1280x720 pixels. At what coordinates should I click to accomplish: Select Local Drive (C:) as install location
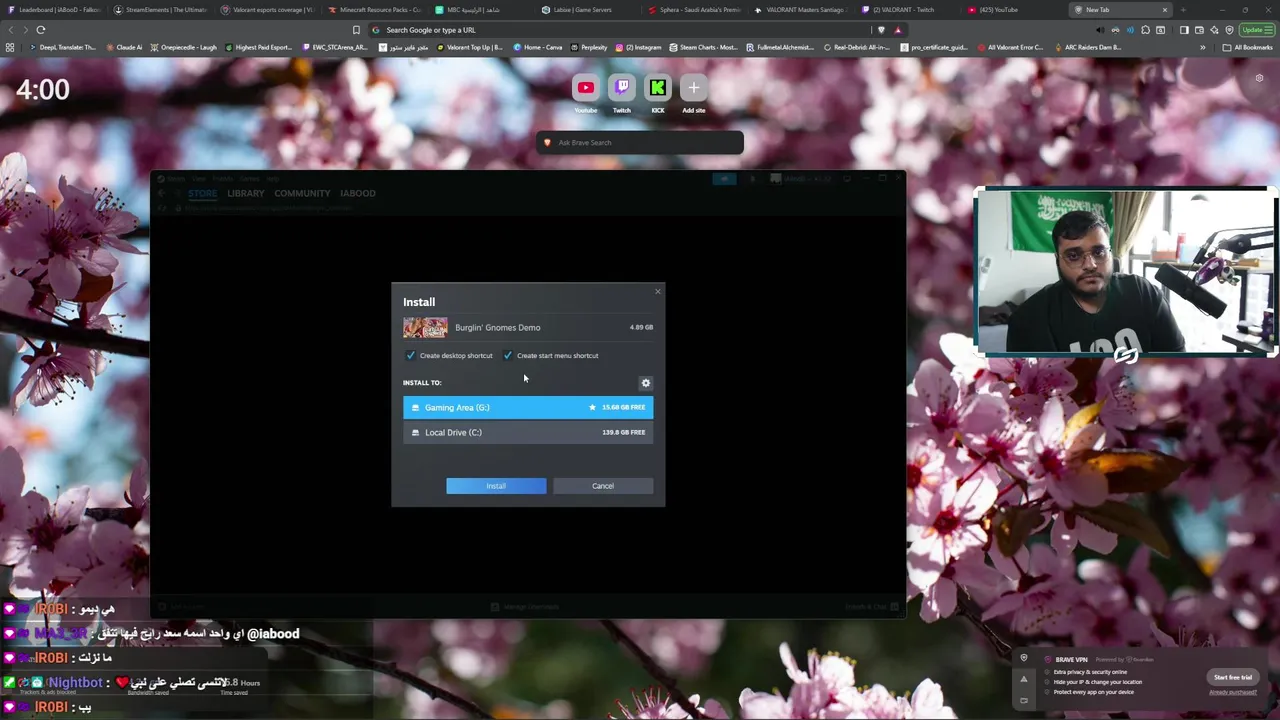pyautogui.click(x=528, y=432)
